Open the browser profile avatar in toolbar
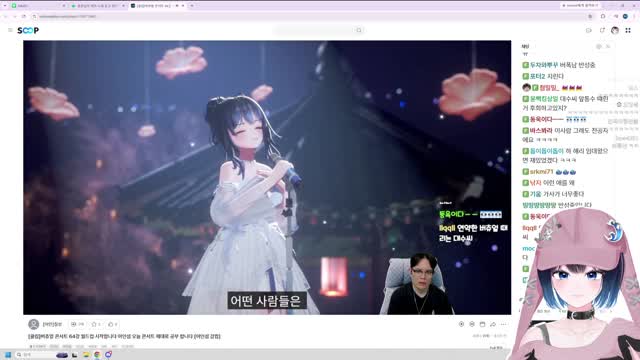Viewport: 640px width, 360px height. click(x=625, y=16)
